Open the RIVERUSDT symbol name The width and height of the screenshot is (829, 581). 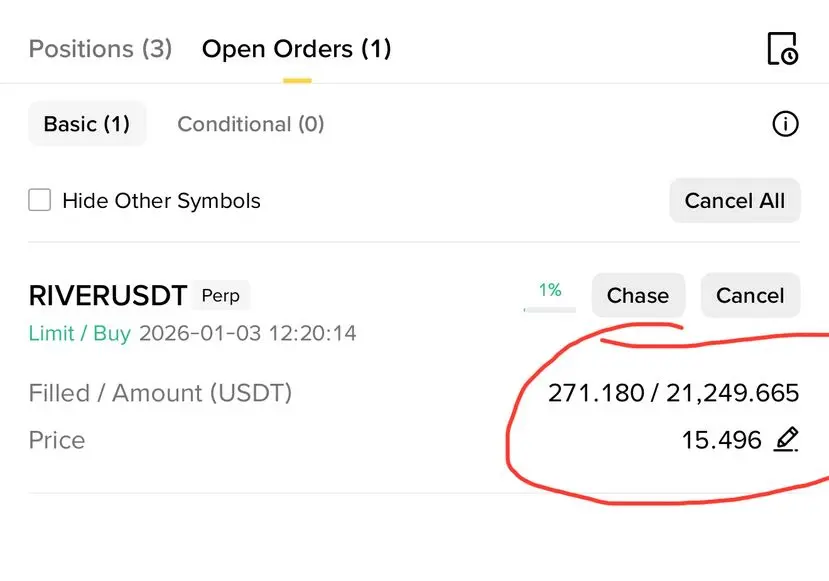pyautogui.click(x=108, y=296)
